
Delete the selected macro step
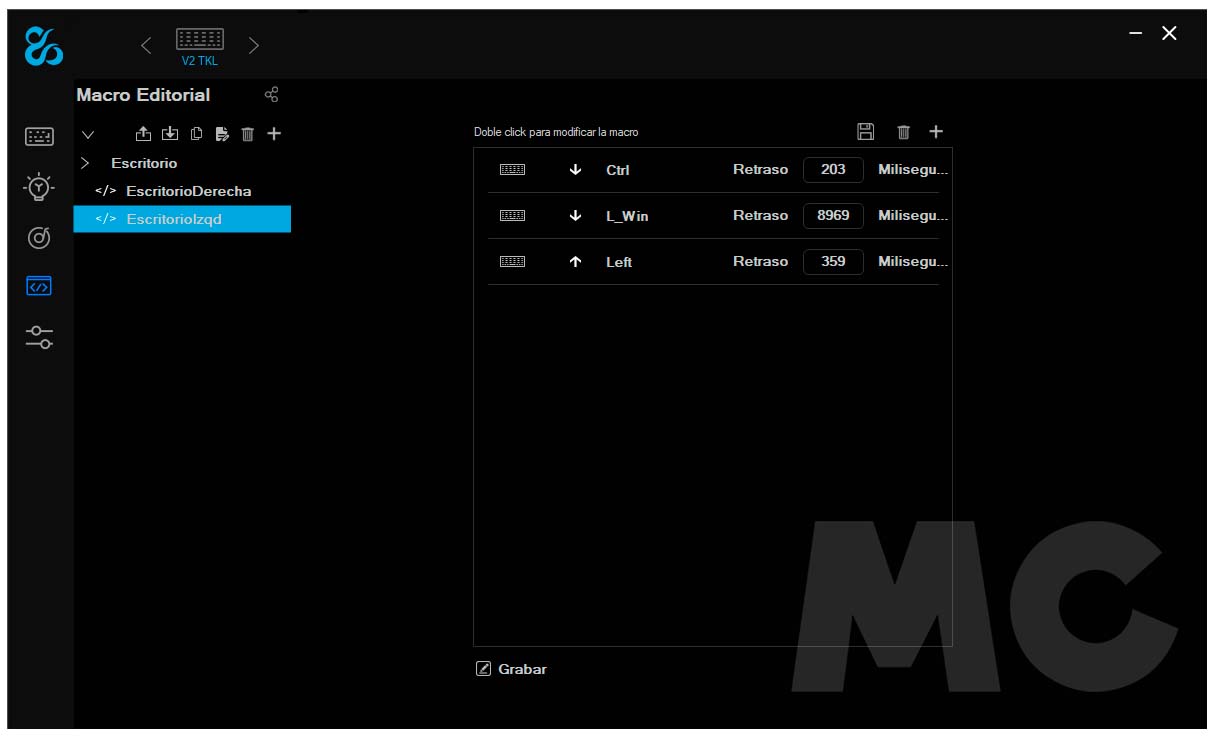pos(903,132)
